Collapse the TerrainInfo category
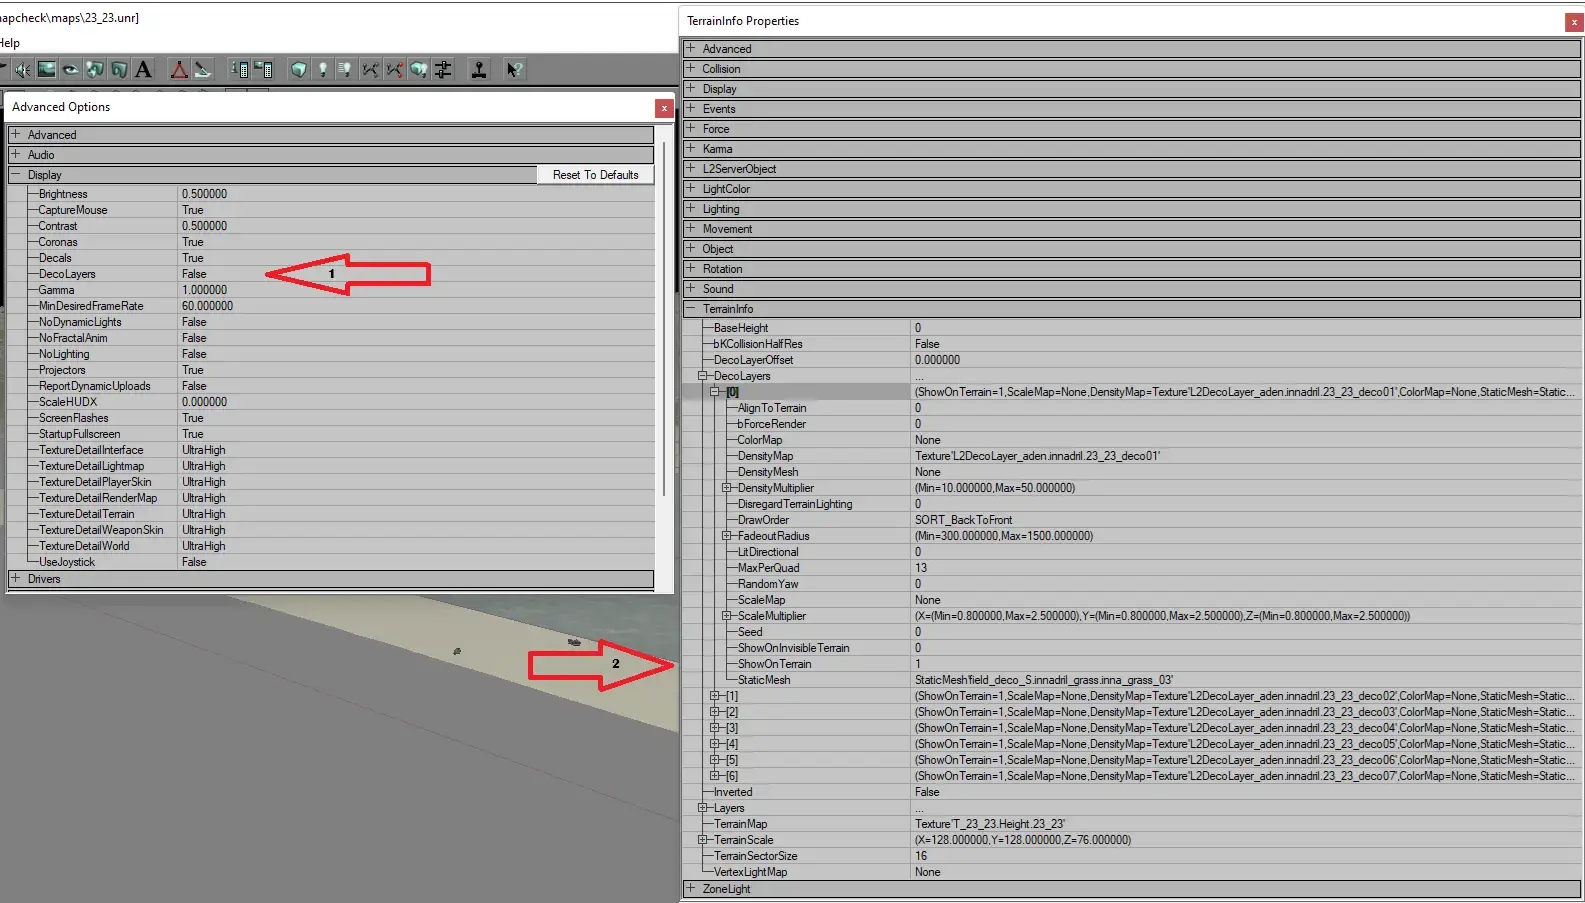Image resolution: width=1585 pixels, height=903 pixels. coord(690,308)
